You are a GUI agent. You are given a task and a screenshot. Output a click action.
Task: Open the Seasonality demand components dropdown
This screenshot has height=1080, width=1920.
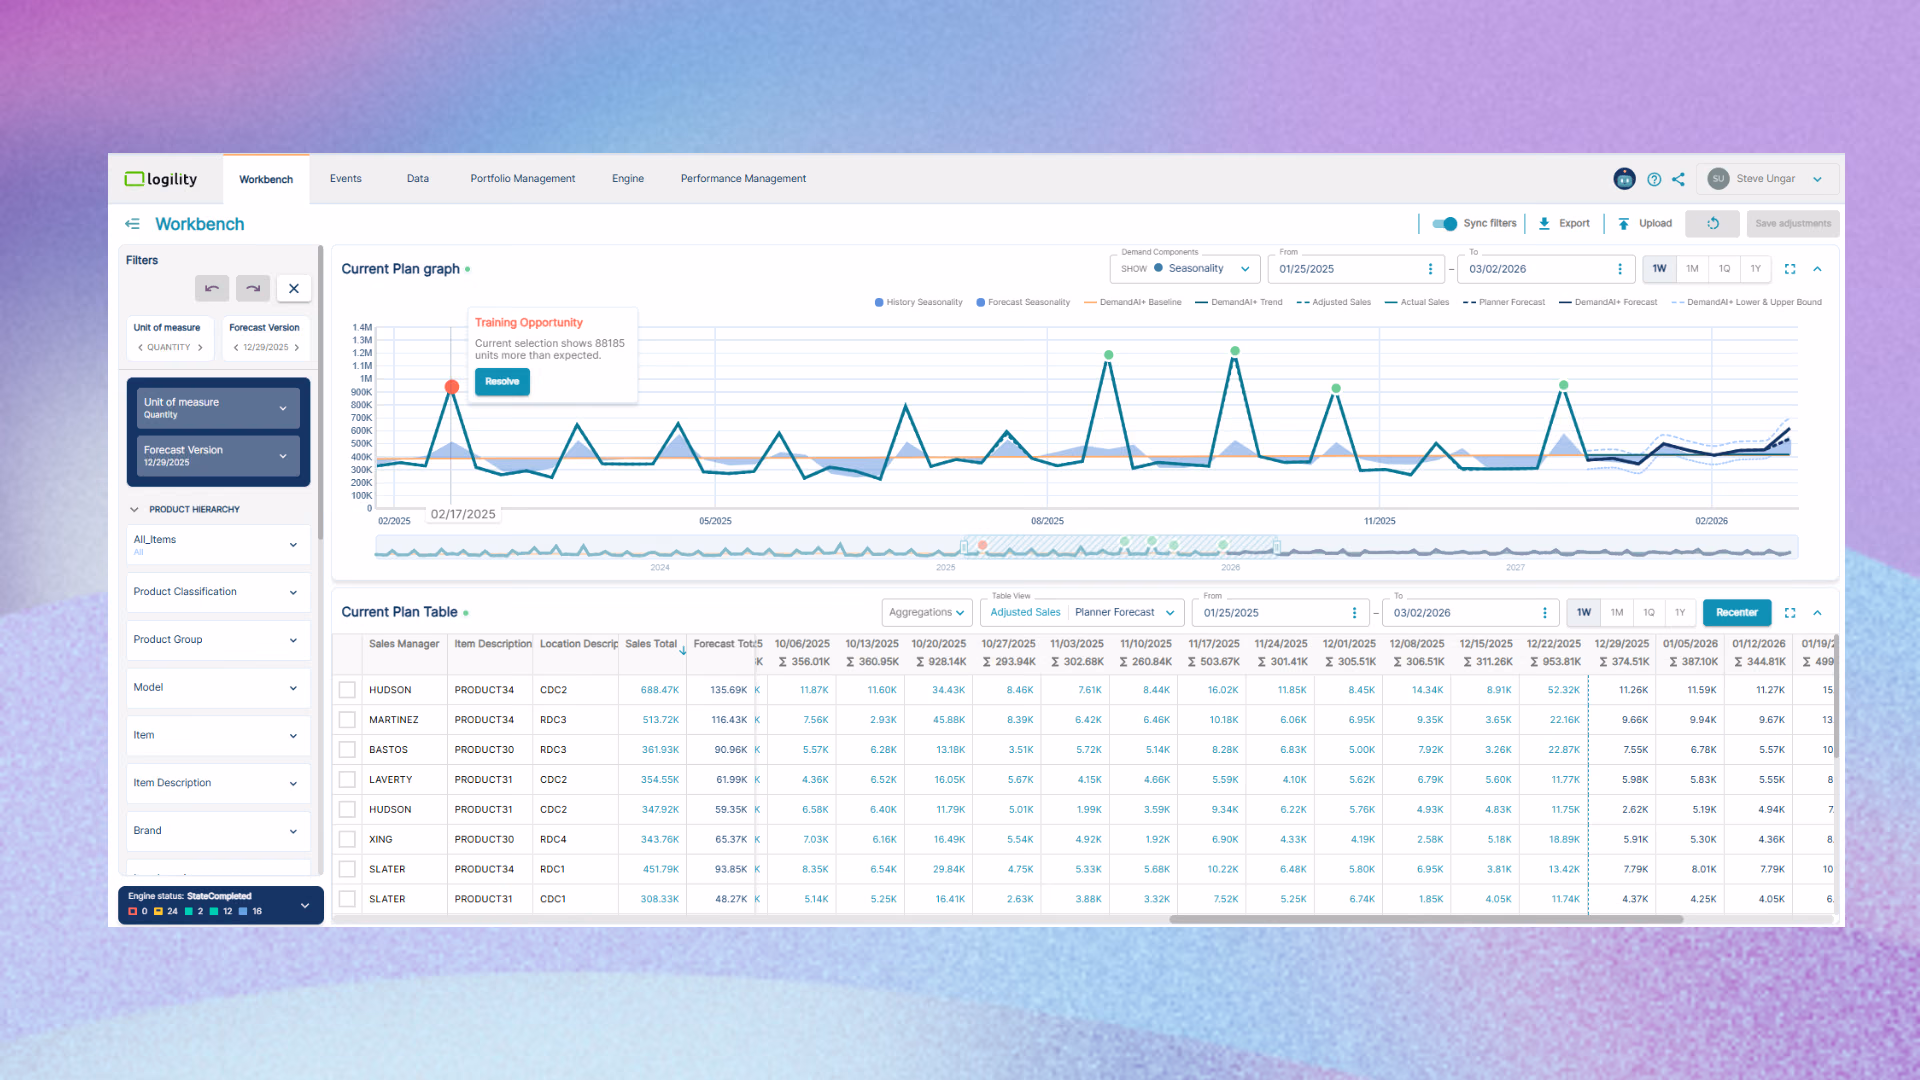click(1185, 269)
